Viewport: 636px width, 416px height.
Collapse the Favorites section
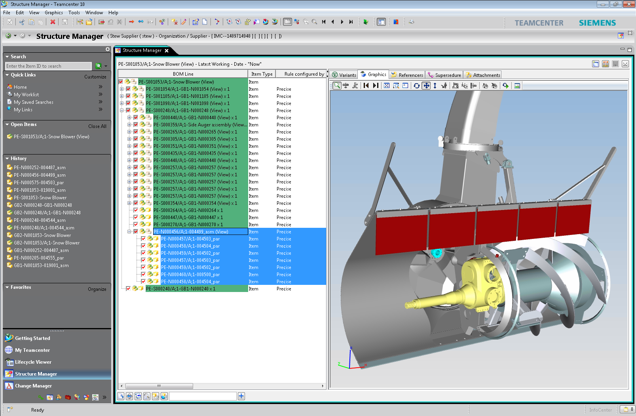7,287
